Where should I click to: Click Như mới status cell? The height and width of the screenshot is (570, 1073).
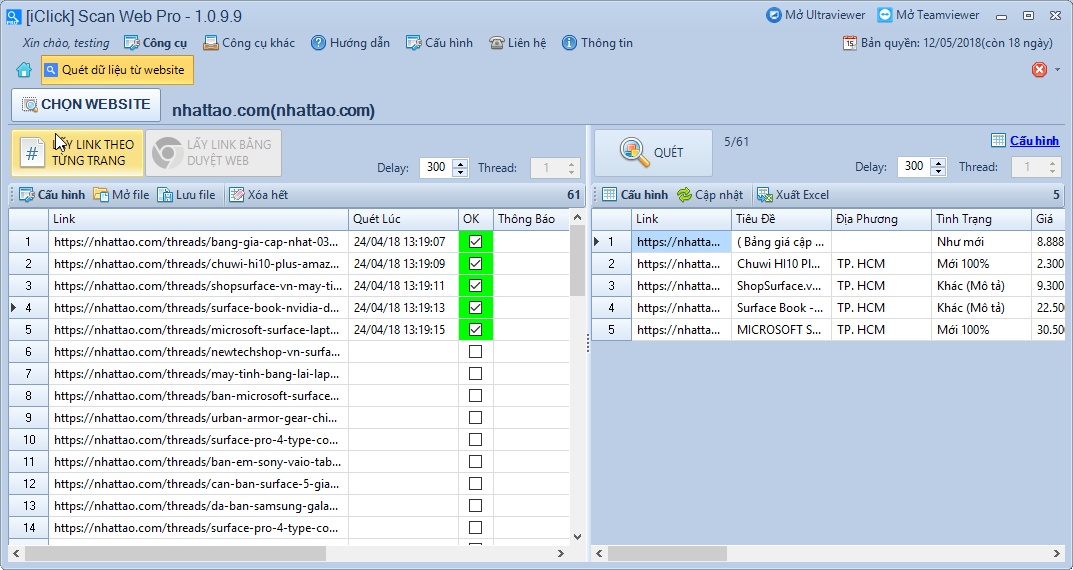[981, 242]
